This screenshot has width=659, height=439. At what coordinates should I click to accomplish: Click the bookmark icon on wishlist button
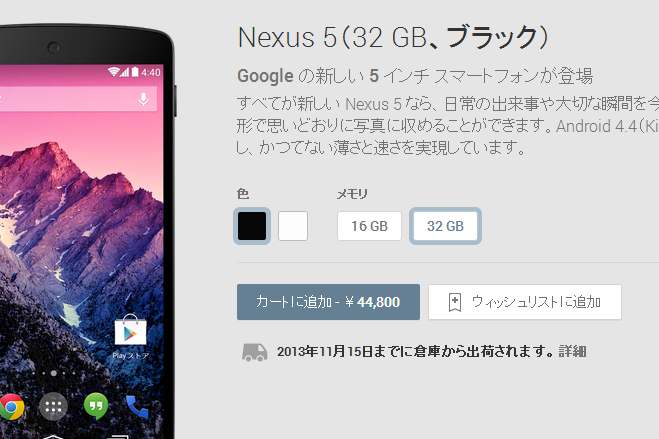point(455,302)
